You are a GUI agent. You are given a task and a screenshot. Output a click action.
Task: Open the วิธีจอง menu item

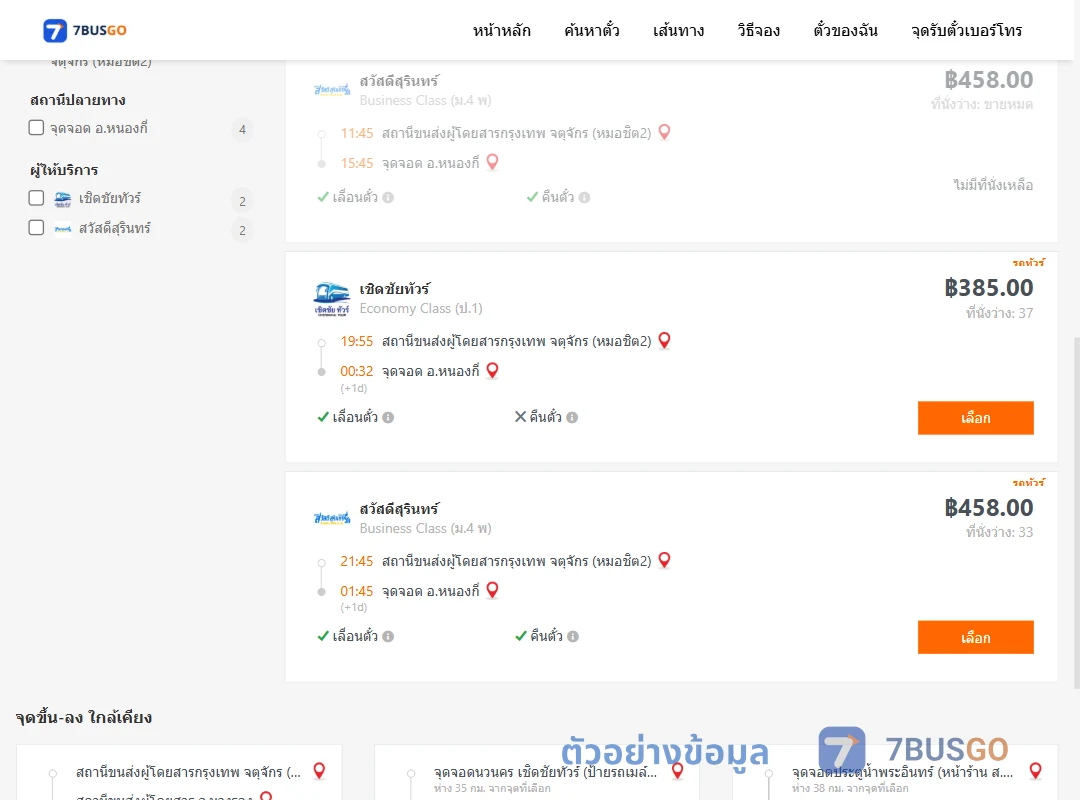click(x=758, y=30)
